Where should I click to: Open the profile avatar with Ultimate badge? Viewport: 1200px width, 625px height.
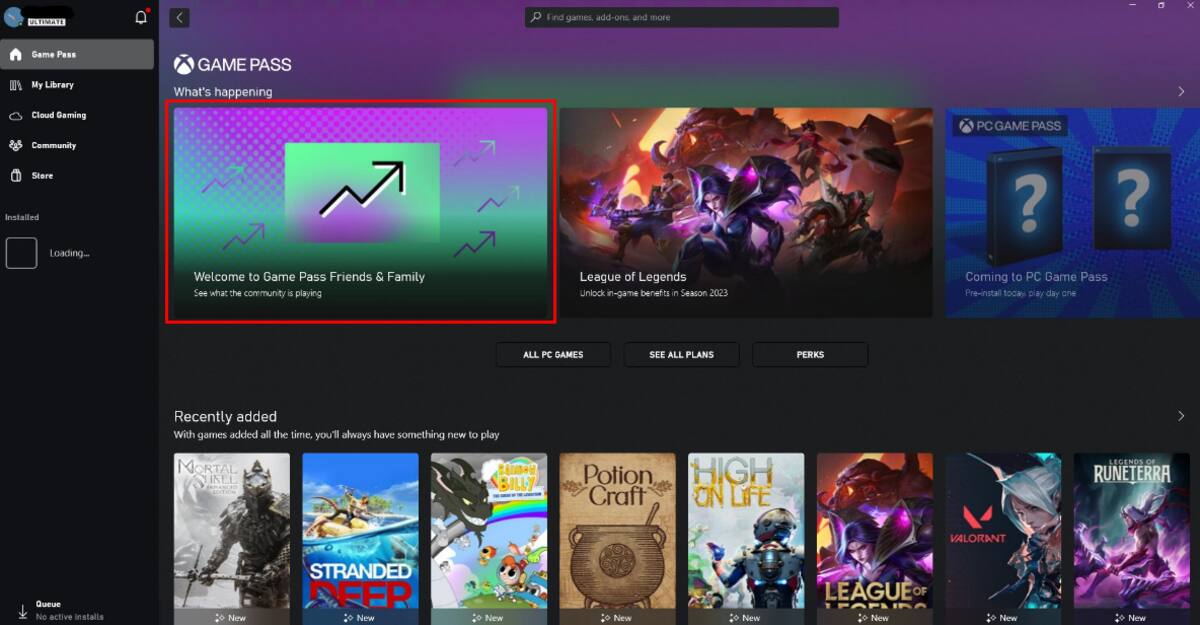[x=14, y=17]
